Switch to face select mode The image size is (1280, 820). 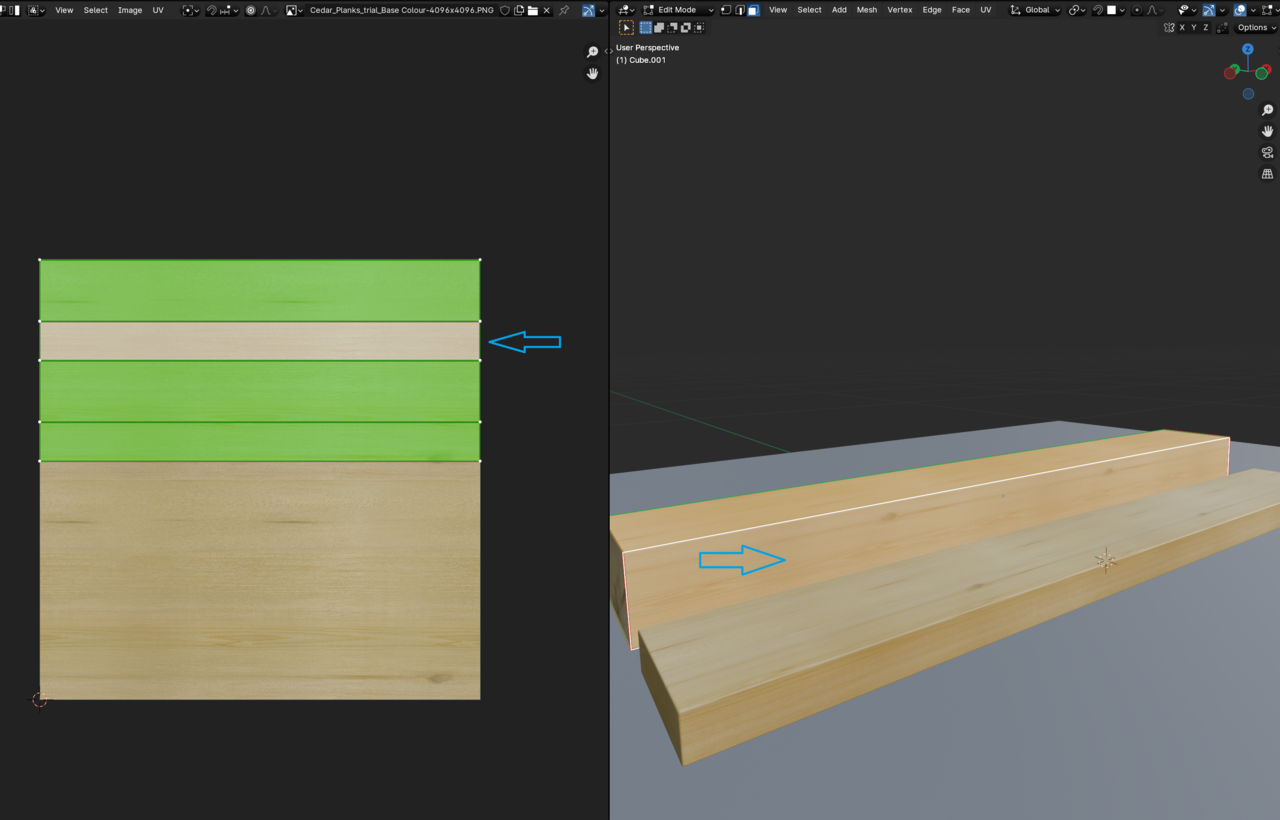pos(753,10)
